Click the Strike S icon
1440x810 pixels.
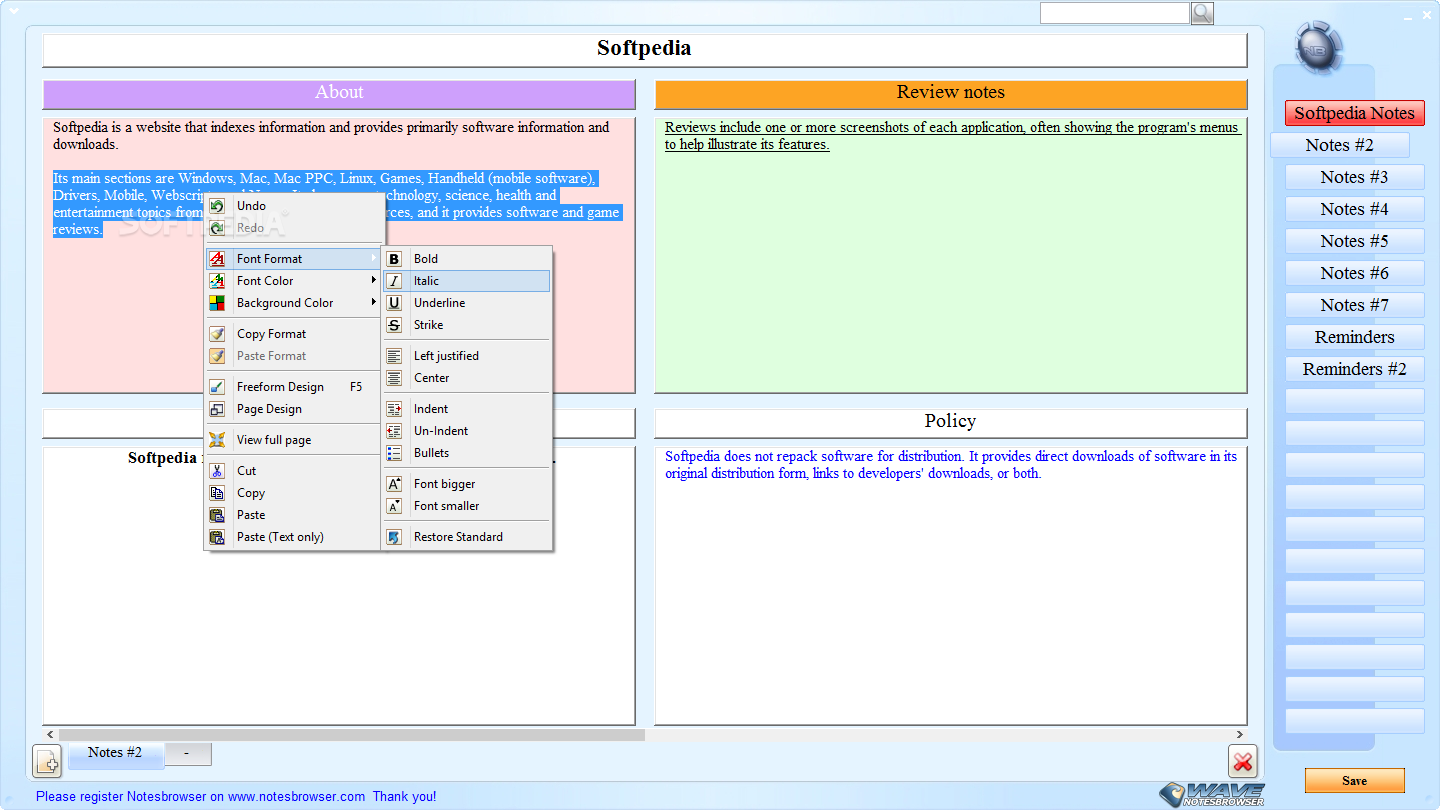click(394, 324)
